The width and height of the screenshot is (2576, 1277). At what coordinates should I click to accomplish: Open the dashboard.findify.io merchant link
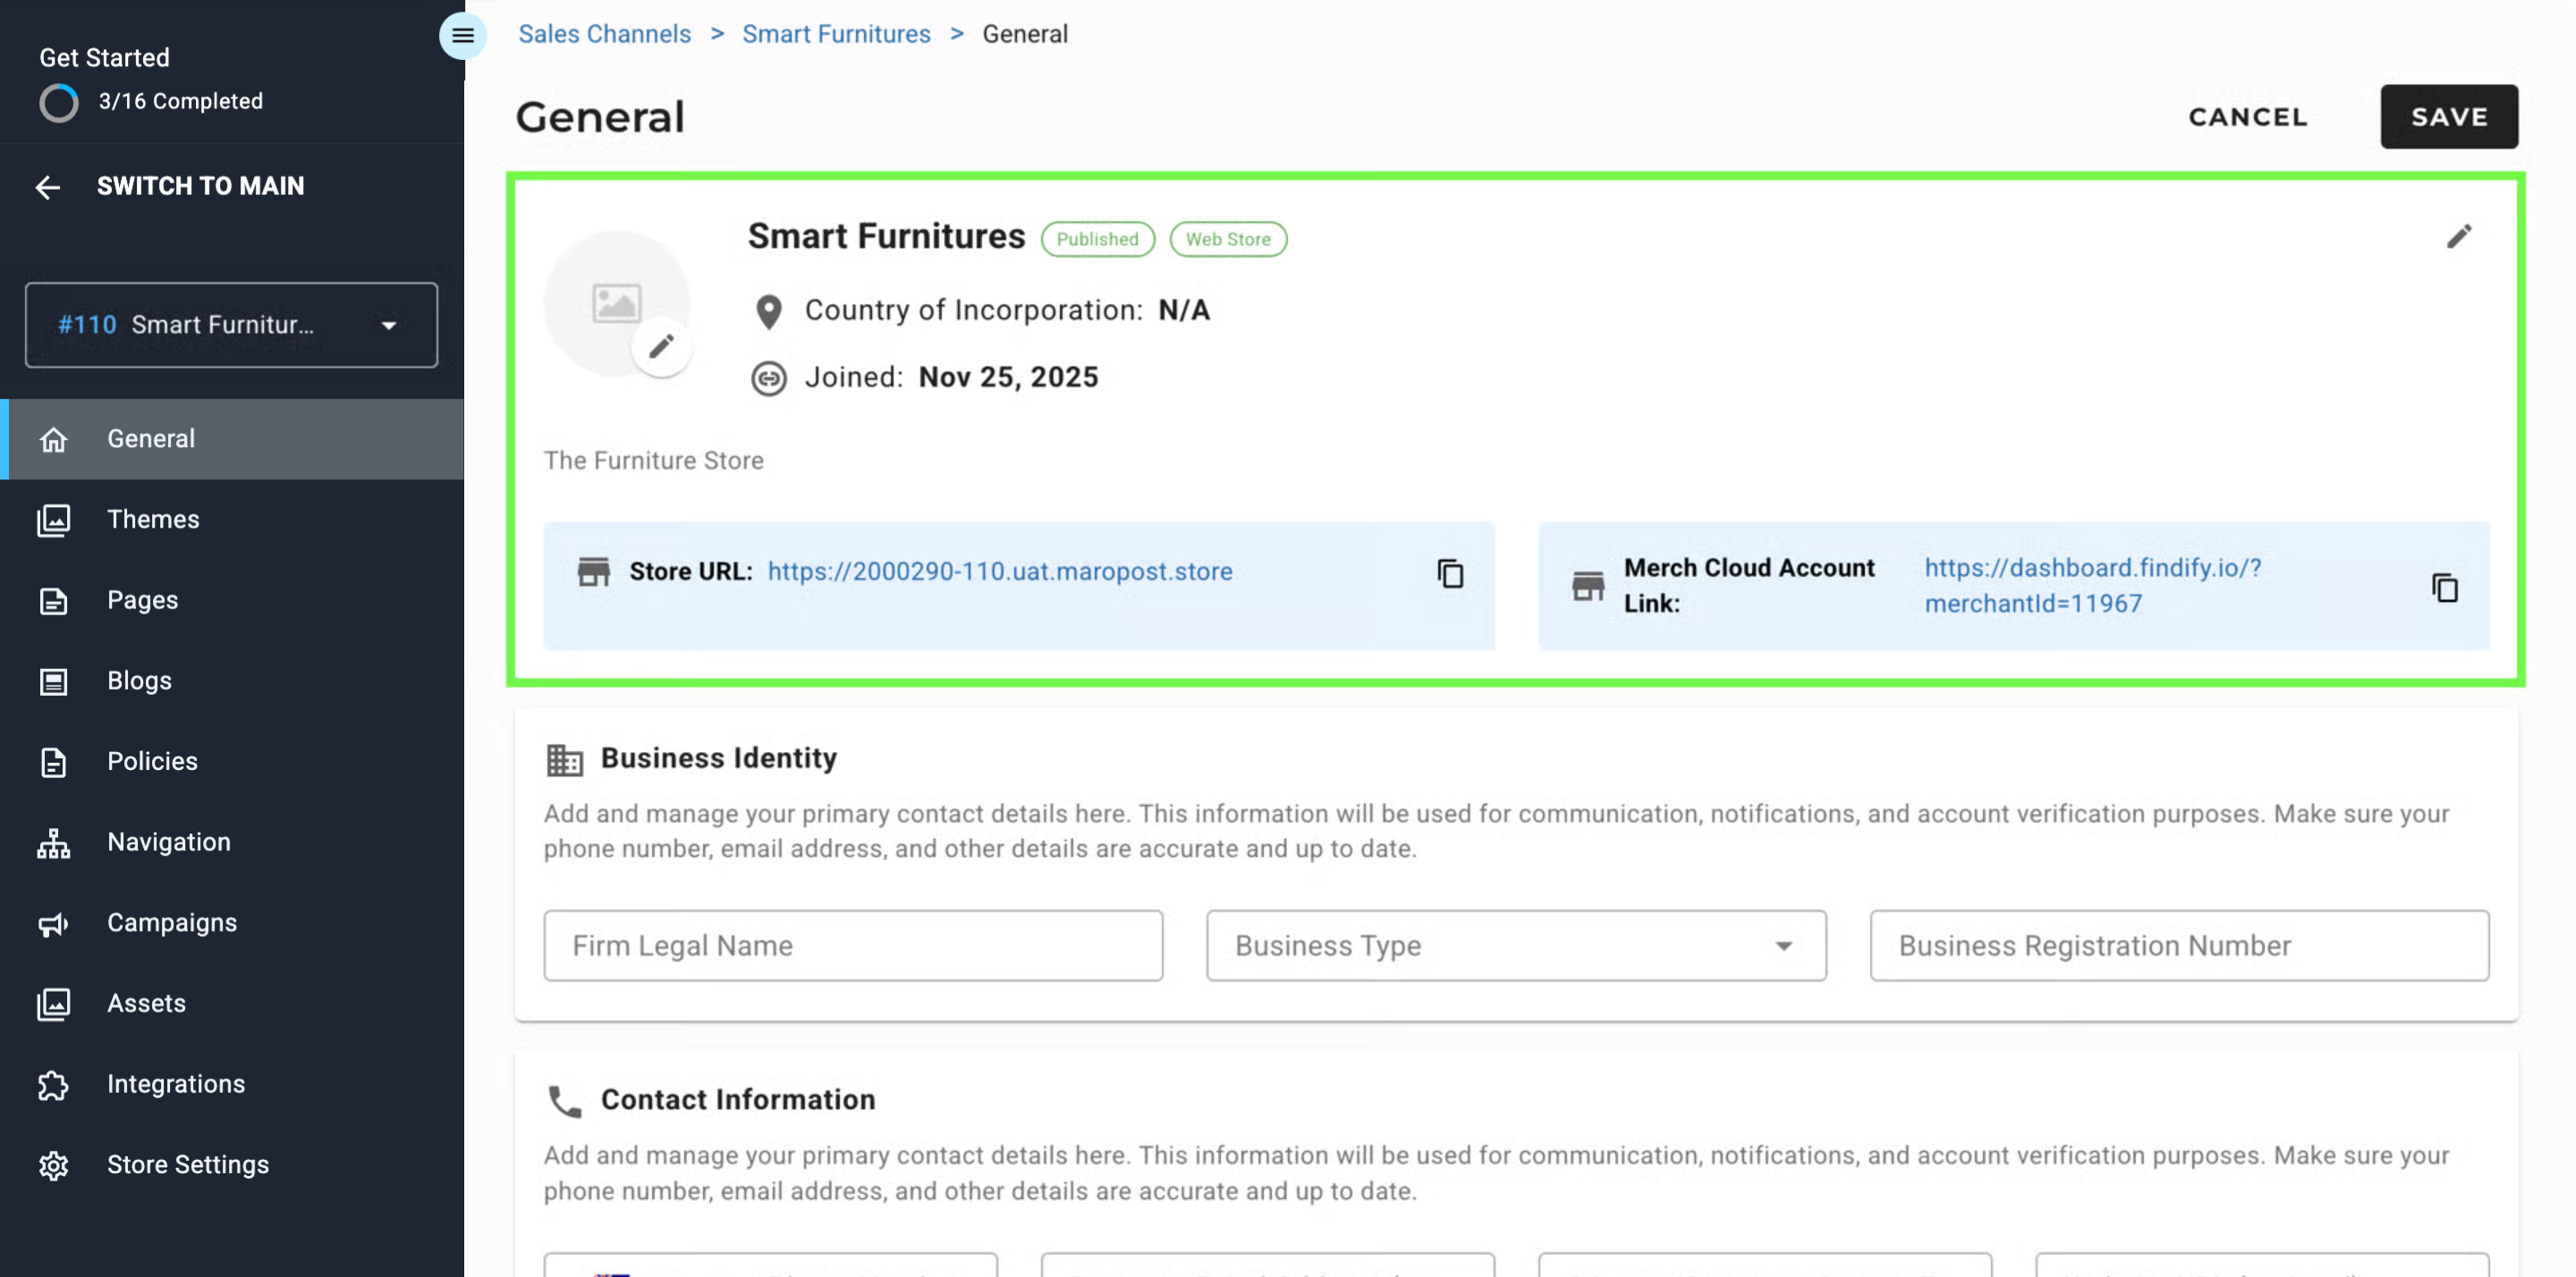tap(2092, 586)
